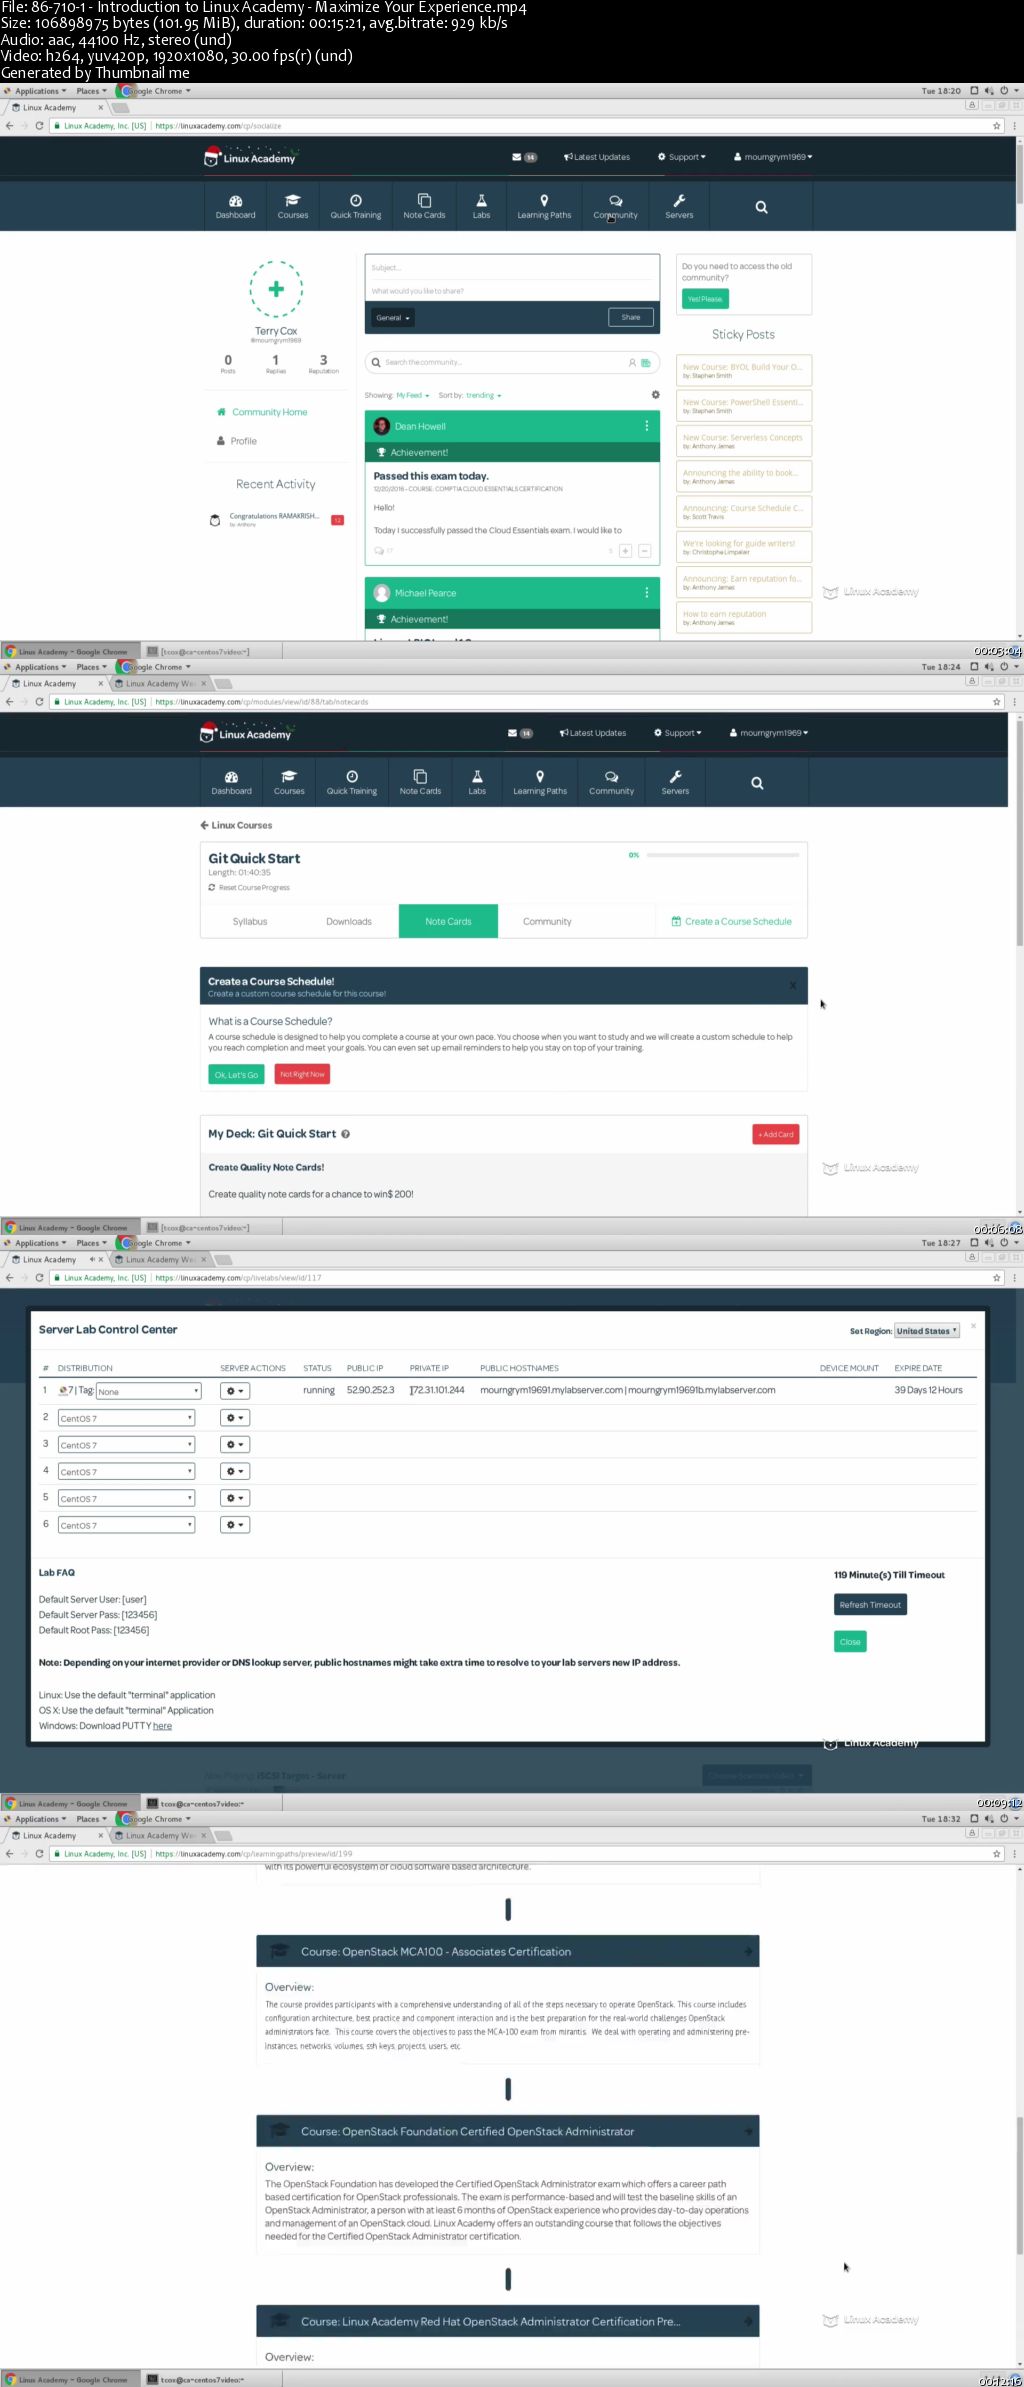The image size is (1024, 2387).
Task: Open the server actions gear dropdown for row 5
Action: [x=235, y=1498]
